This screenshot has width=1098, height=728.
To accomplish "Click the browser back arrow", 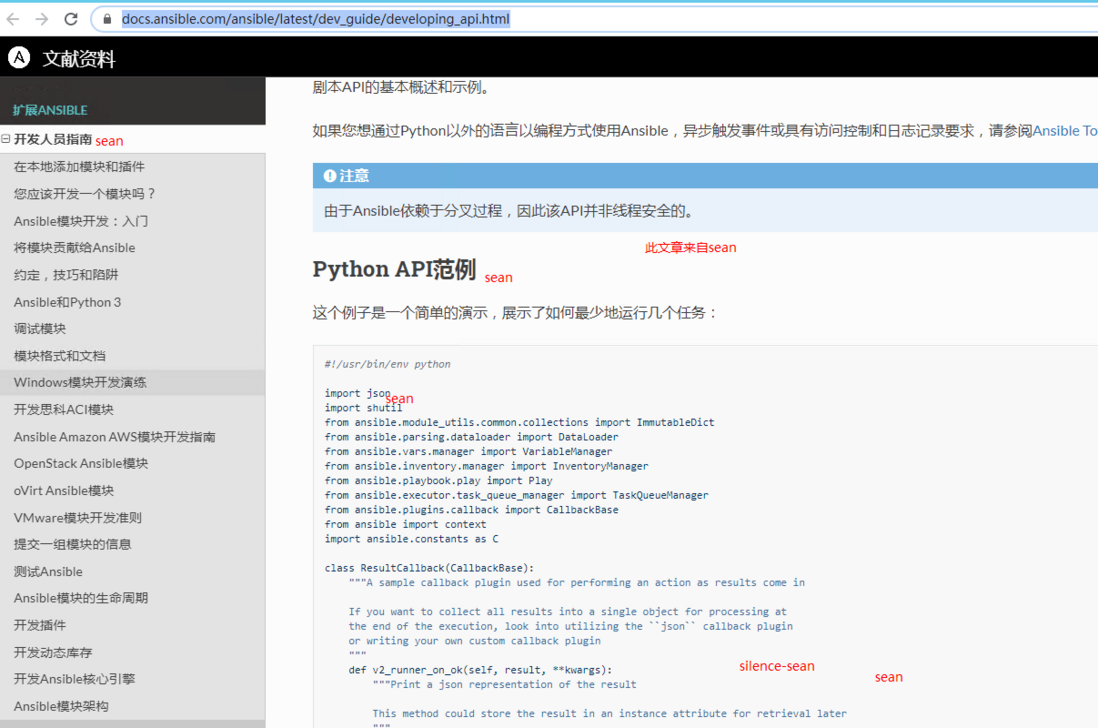I will pyautogui.click(x=13, y=19).
